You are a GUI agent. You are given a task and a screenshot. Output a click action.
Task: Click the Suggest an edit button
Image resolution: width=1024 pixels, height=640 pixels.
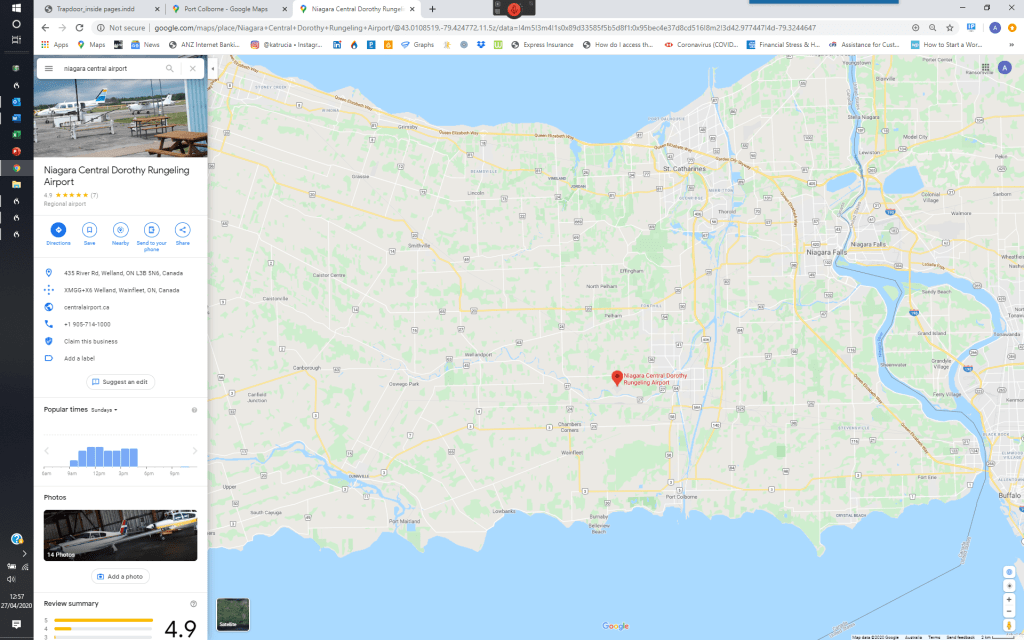coord(120,382)
